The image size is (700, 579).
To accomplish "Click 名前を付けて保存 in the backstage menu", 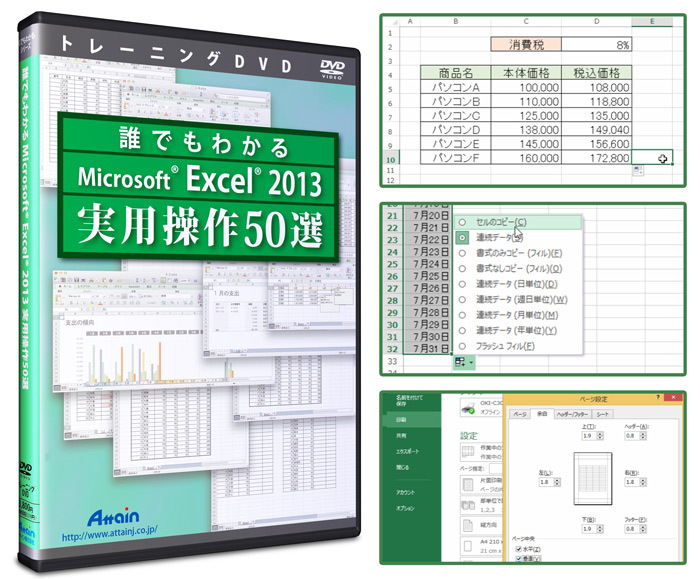I will tap(408, 400).
